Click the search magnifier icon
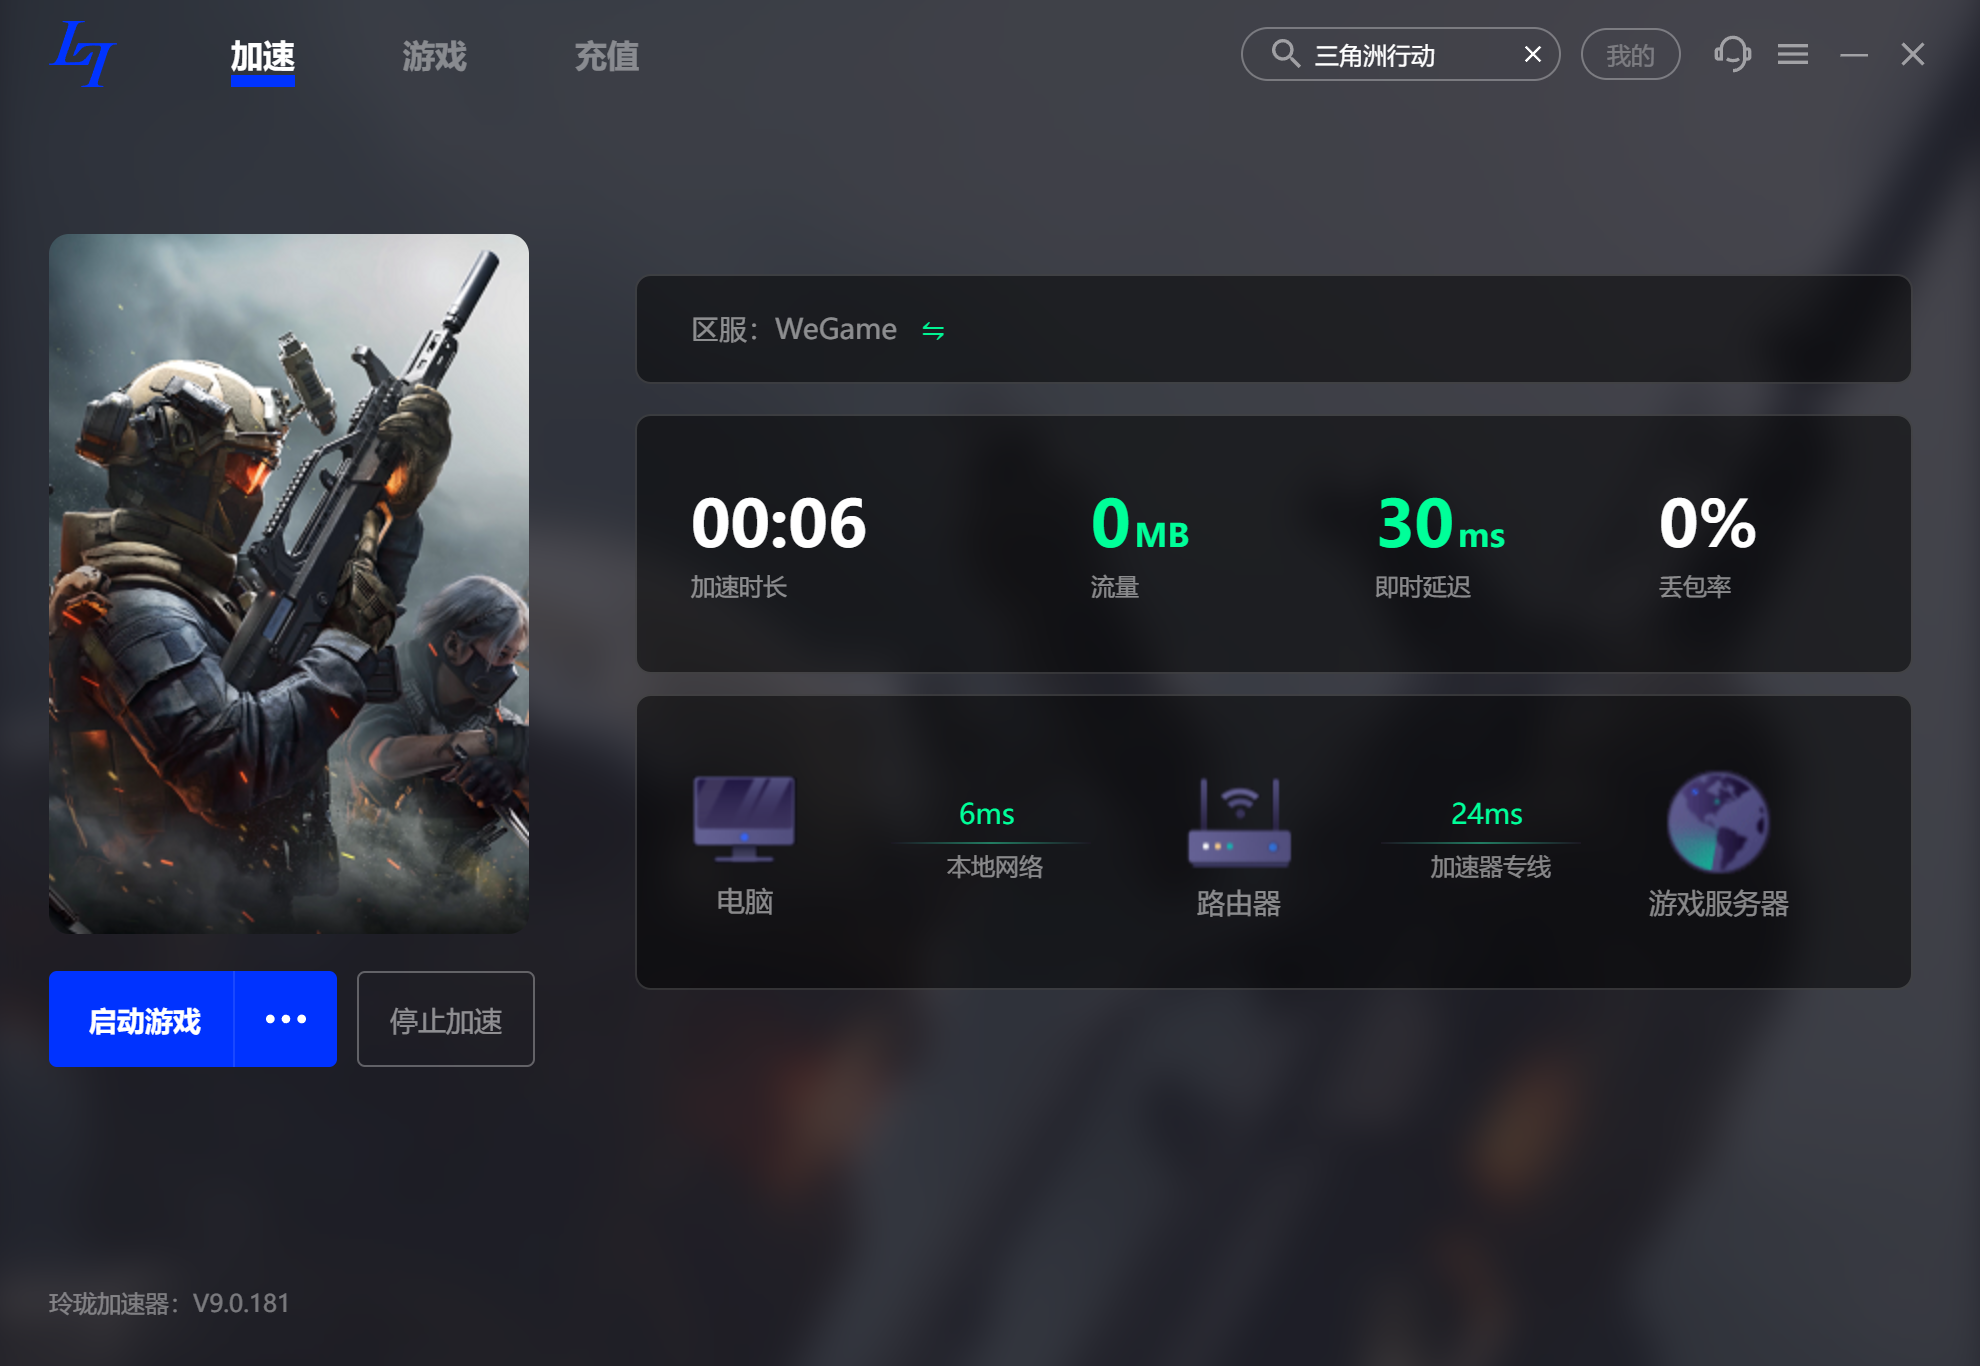 [1285, 54]
